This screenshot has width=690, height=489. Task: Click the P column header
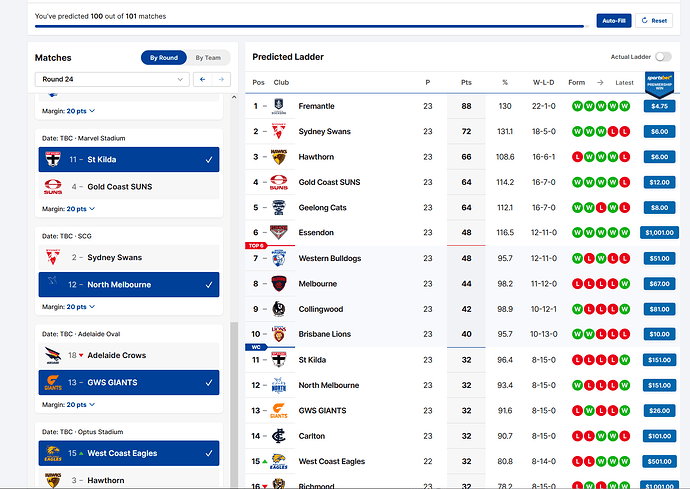(427, 82)
